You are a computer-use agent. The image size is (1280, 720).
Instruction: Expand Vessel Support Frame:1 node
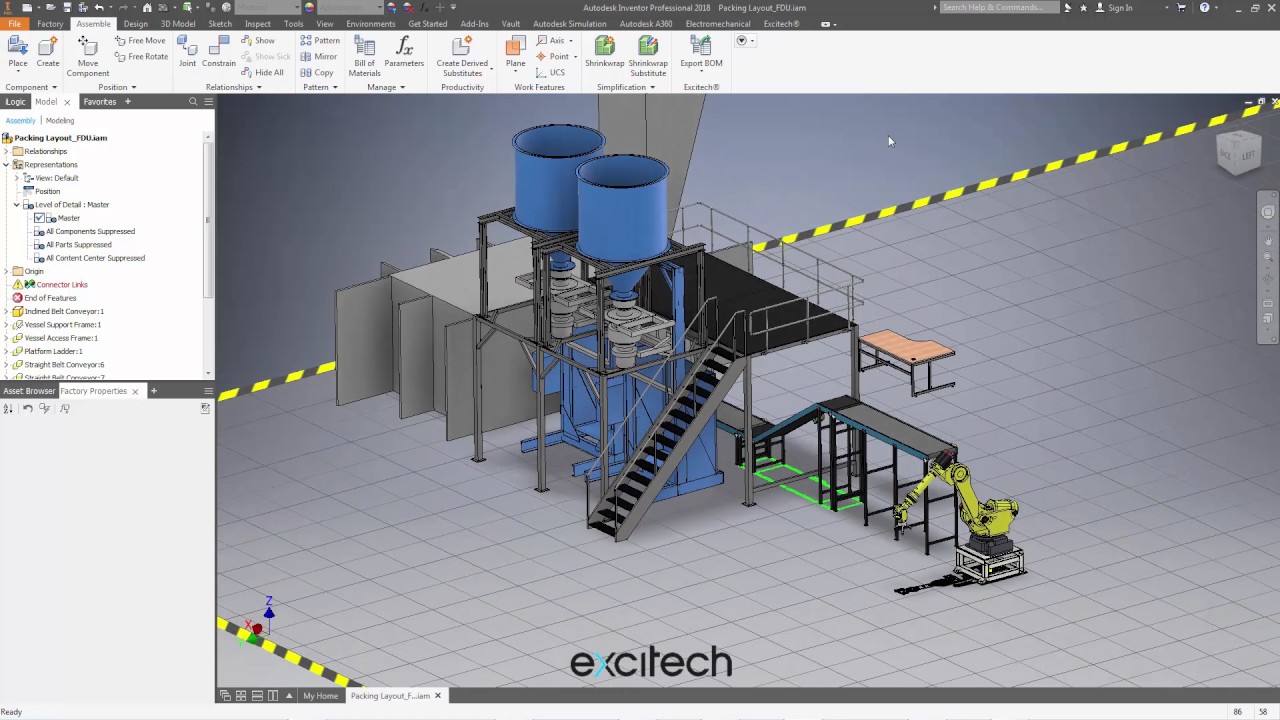6,325
